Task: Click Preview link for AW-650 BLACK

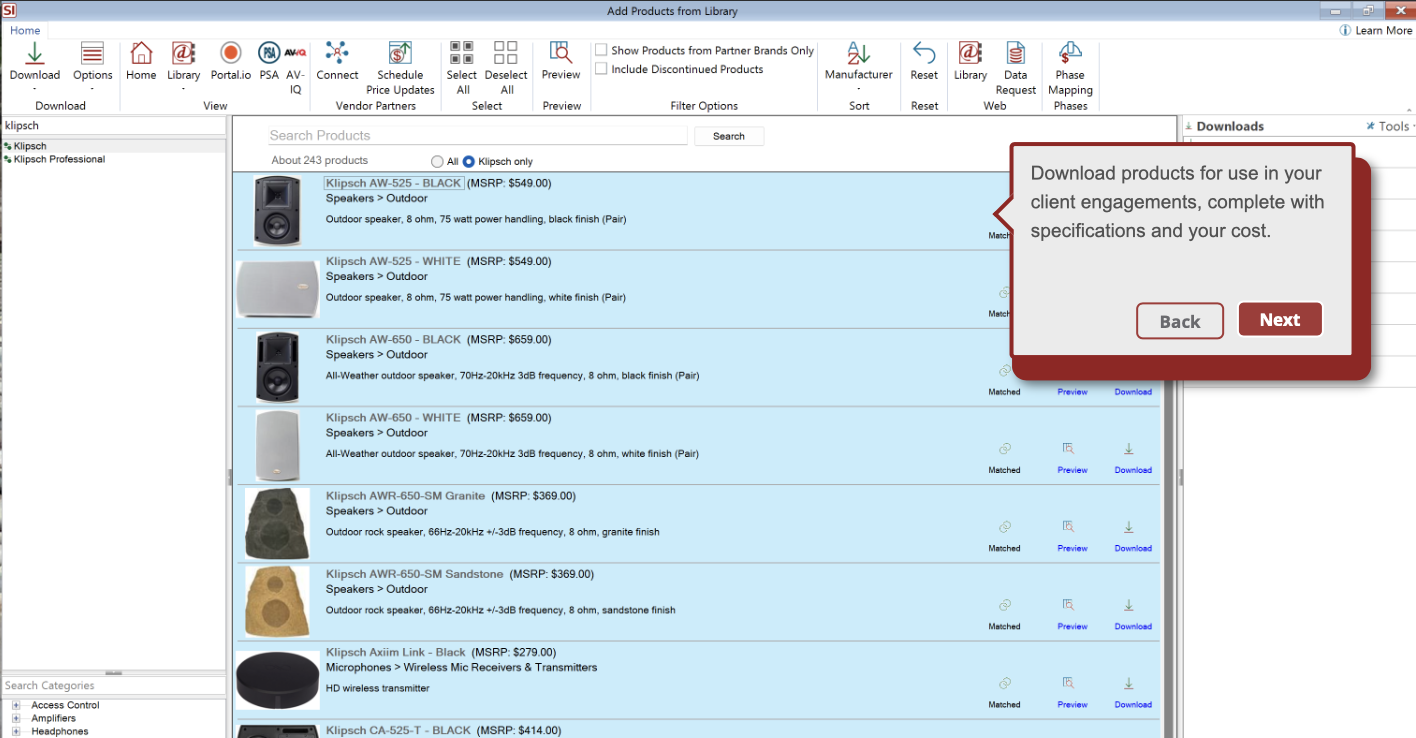Action: pyautogui.click(x=1072, y=392)
